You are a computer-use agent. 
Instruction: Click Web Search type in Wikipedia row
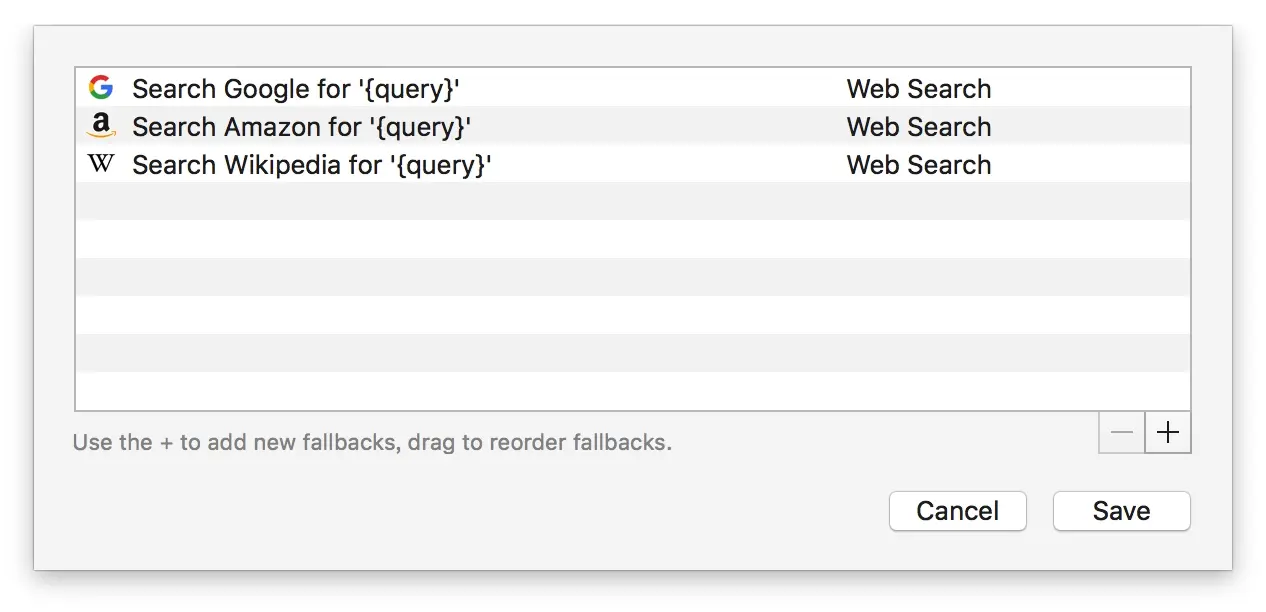pos(918,165)
